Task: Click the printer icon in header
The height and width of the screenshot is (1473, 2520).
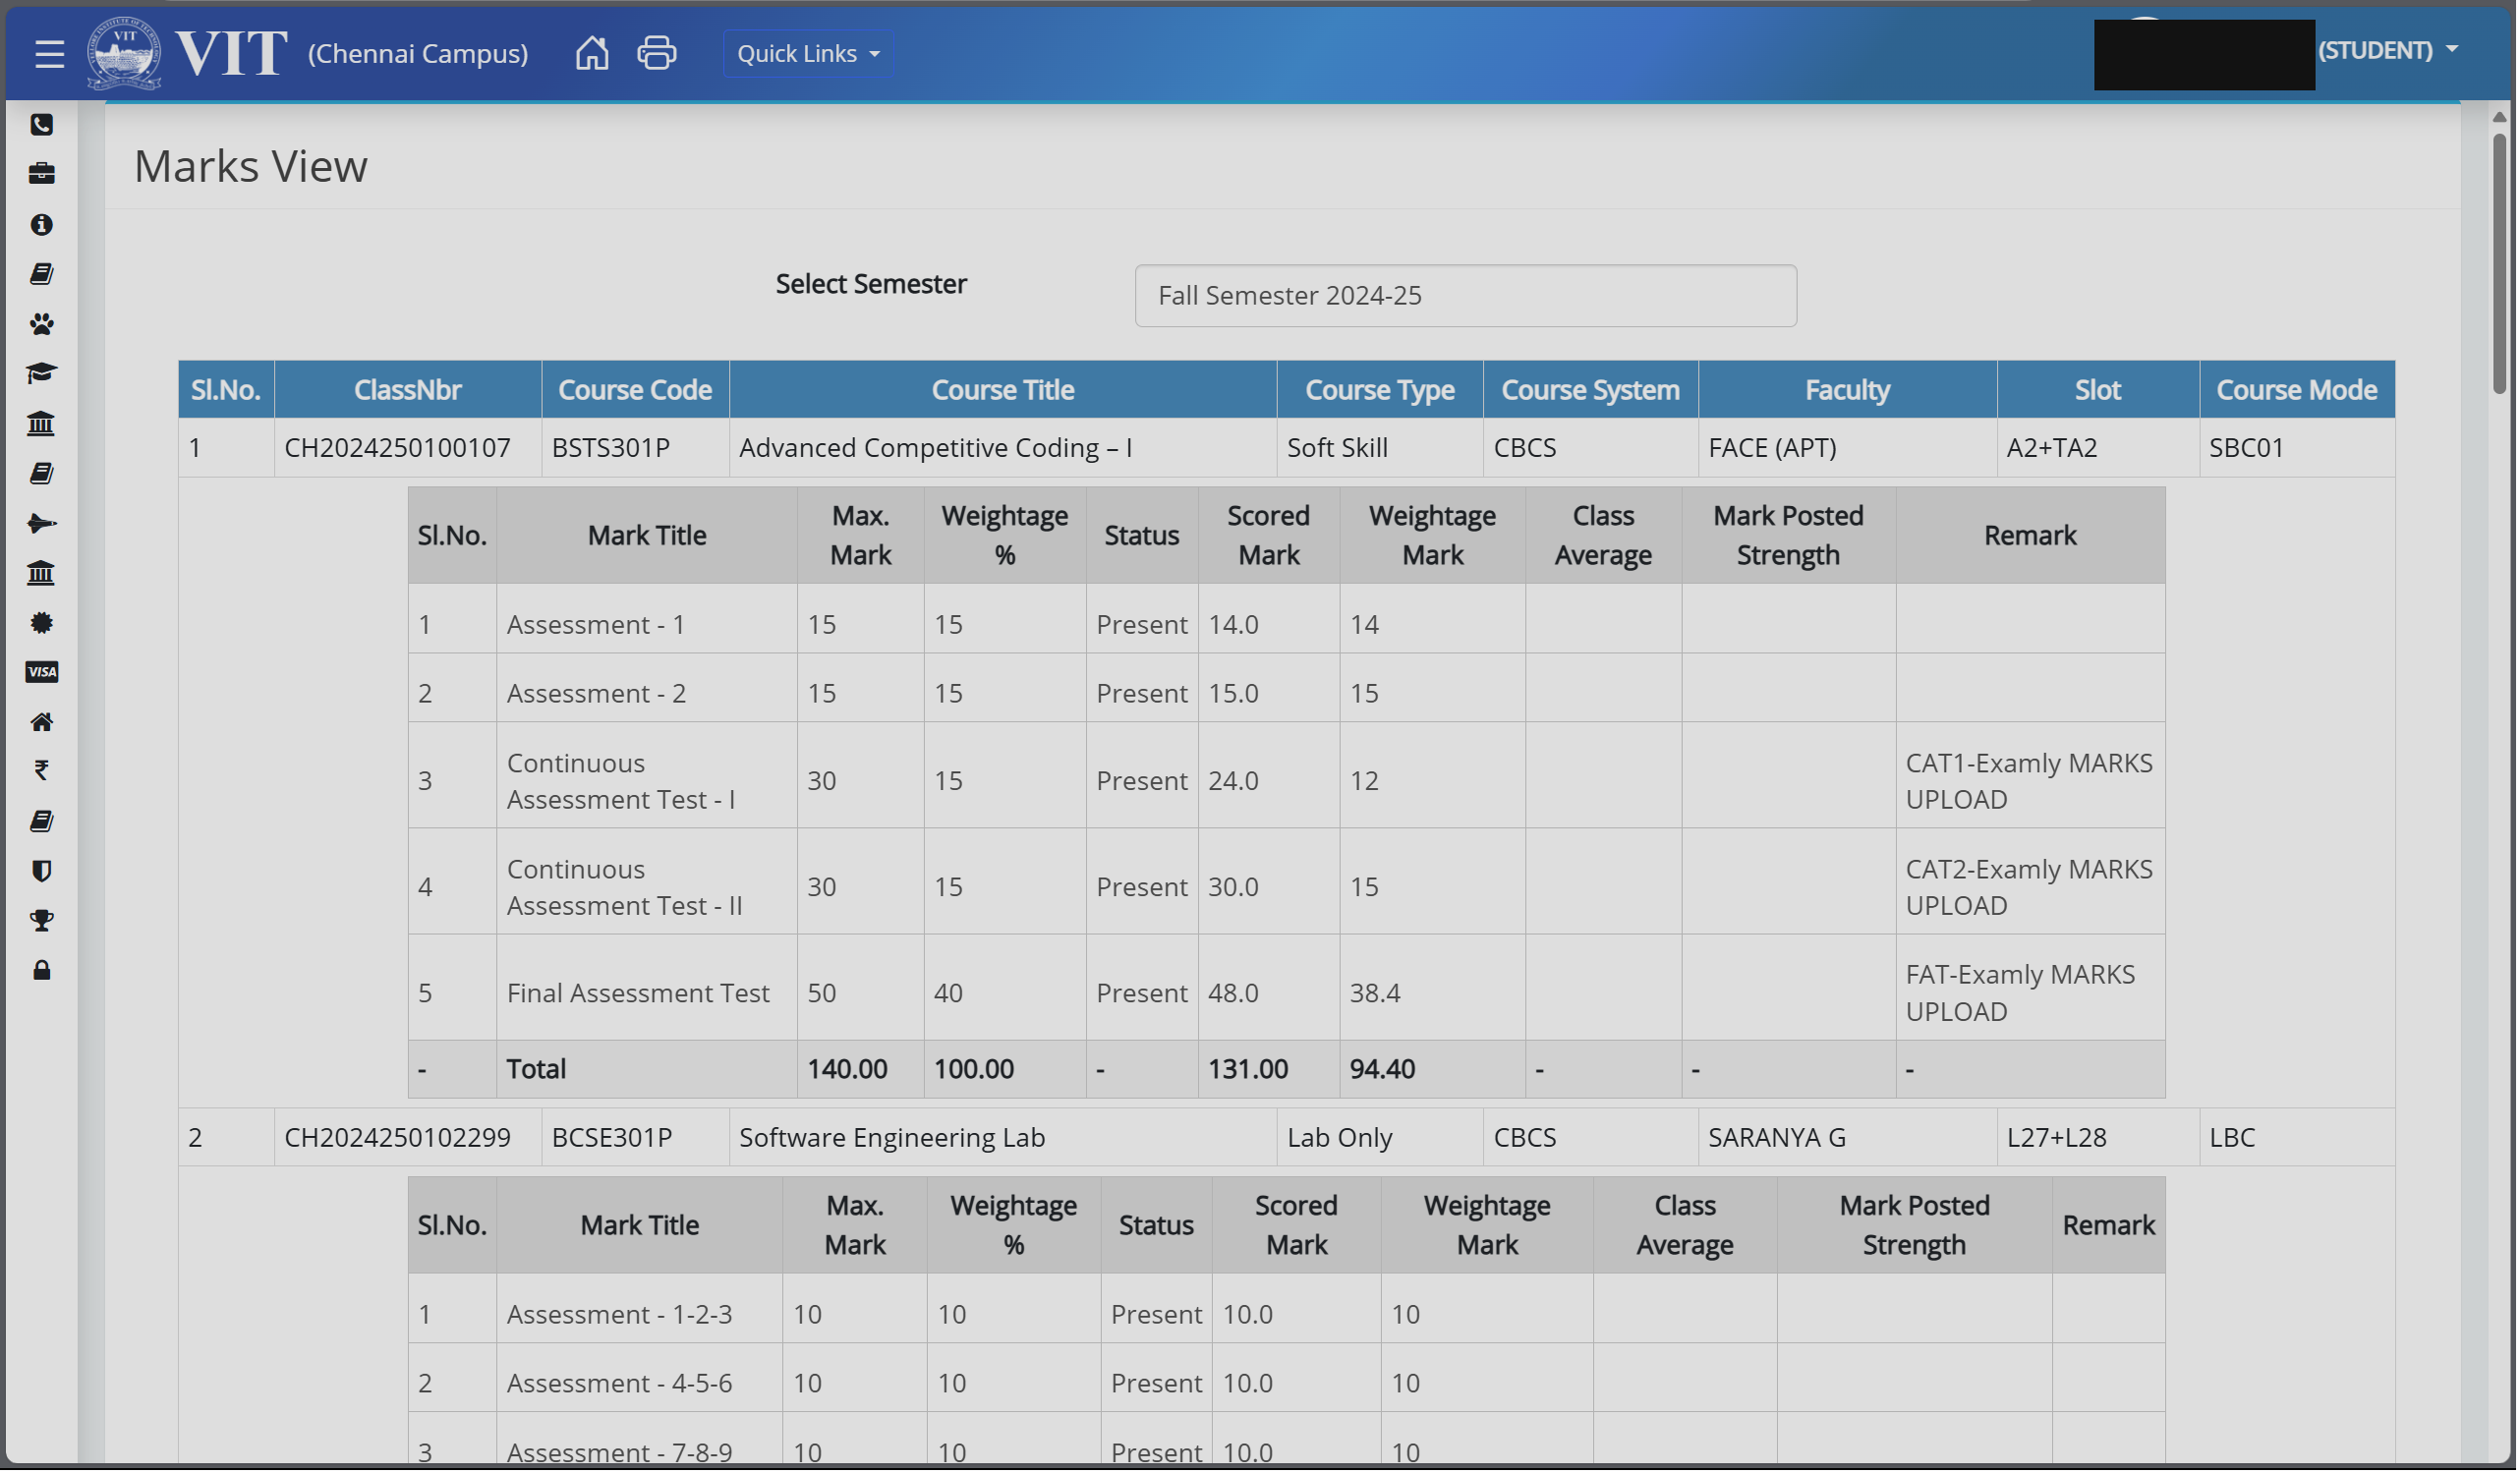Action: click(657, 53)
